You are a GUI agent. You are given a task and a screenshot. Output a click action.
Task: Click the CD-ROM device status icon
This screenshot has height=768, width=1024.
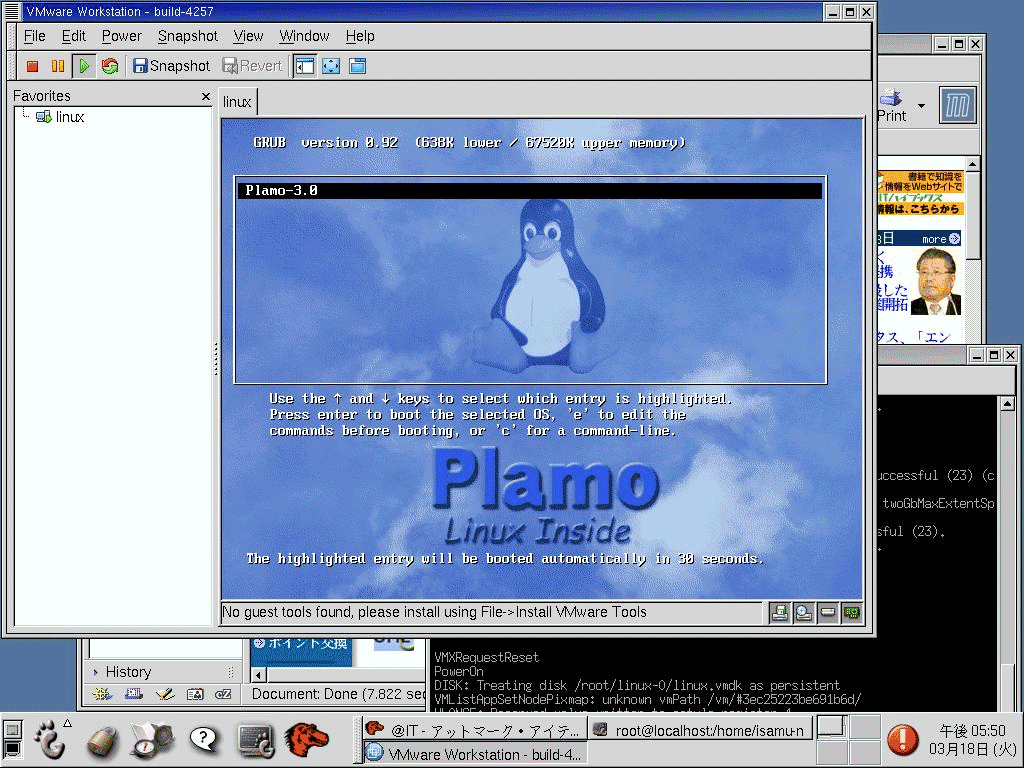[x=804, y=613]
